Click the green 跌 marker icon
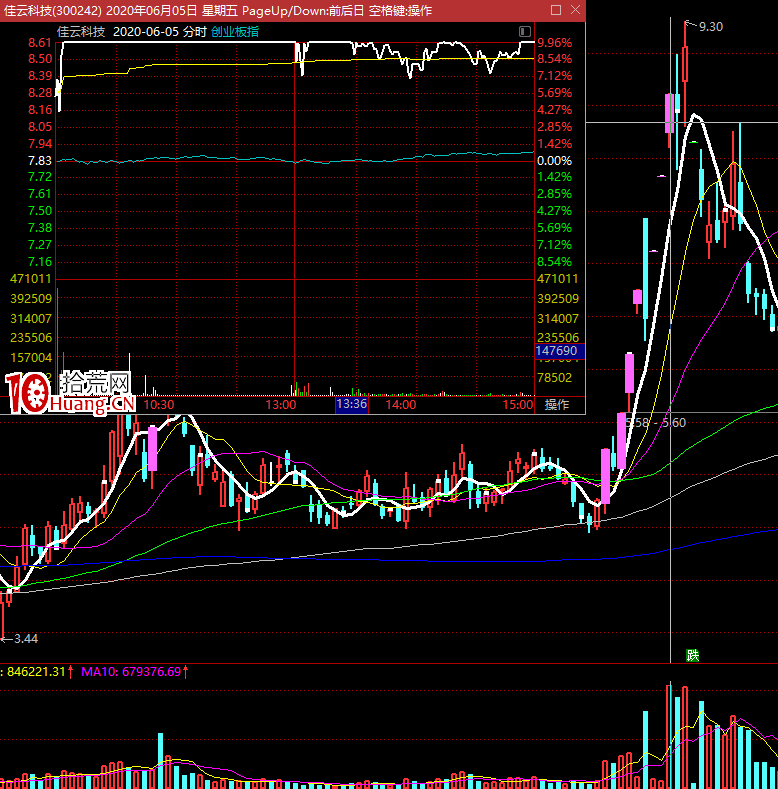Viewport: 778px width, 789px height. click(692, 655)
